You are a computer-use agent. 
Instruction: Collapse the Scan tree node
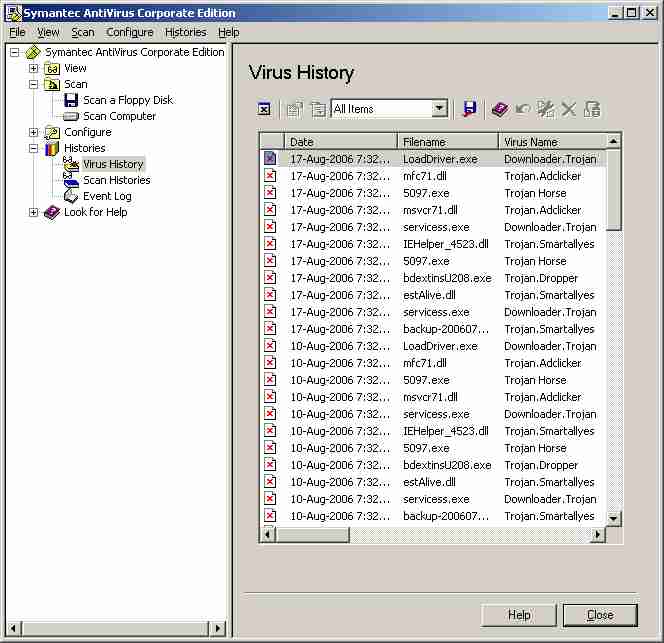click(x=33, y=84)
